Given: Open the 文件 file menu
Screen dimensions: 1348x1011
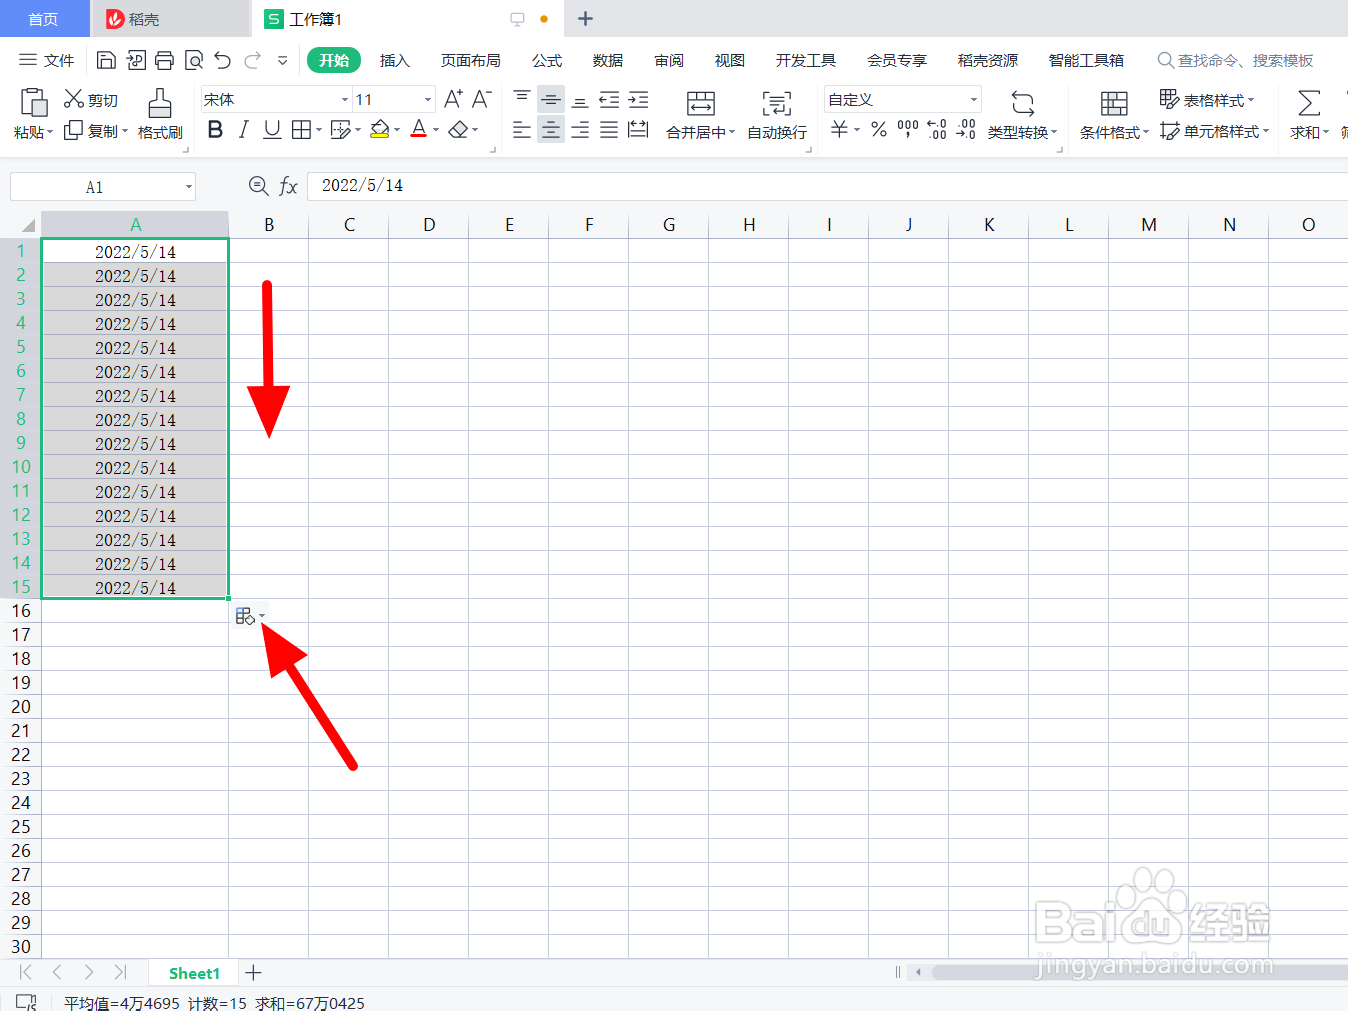Looking at the screenshot, I should coord(47,60).
